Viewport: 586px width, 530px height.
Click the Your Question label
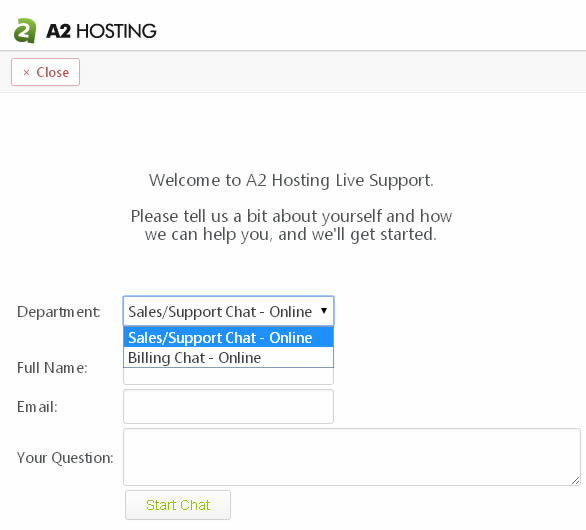click(65, 458)
